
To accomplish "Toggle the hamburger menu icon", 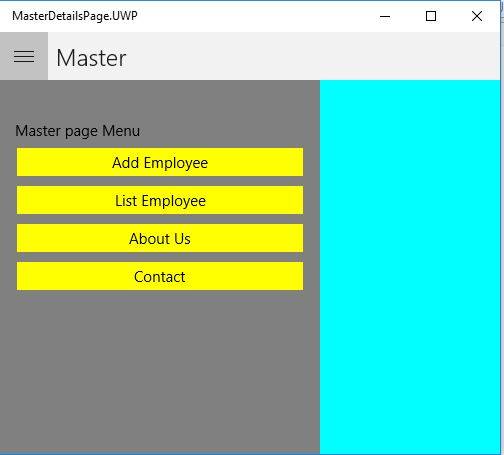I will tap(24, 56).
